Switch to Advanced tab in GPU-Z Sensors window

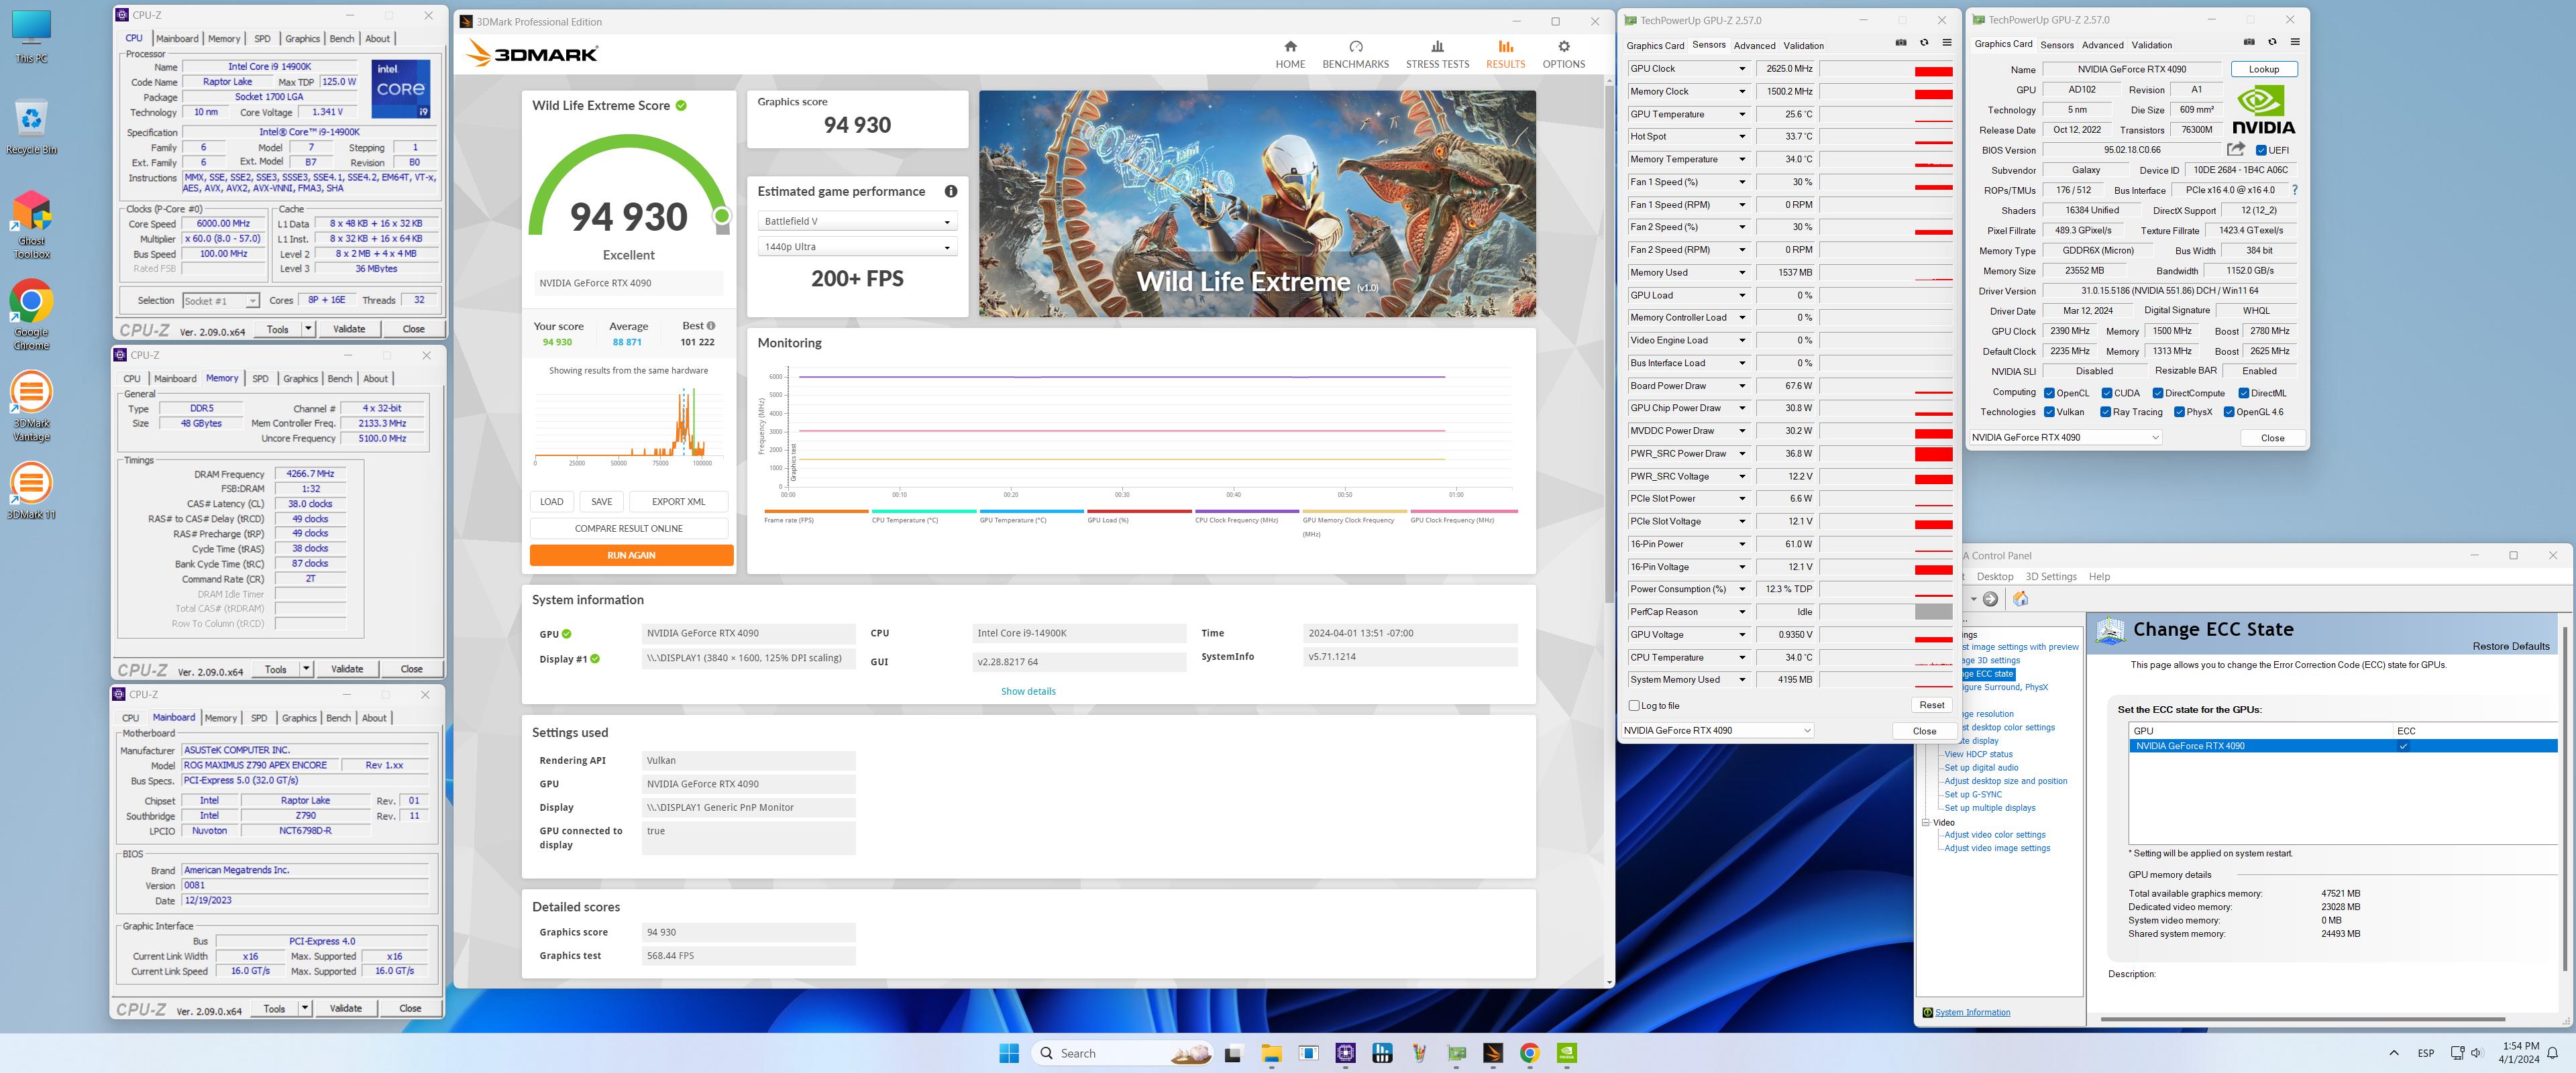[1754, 46]
